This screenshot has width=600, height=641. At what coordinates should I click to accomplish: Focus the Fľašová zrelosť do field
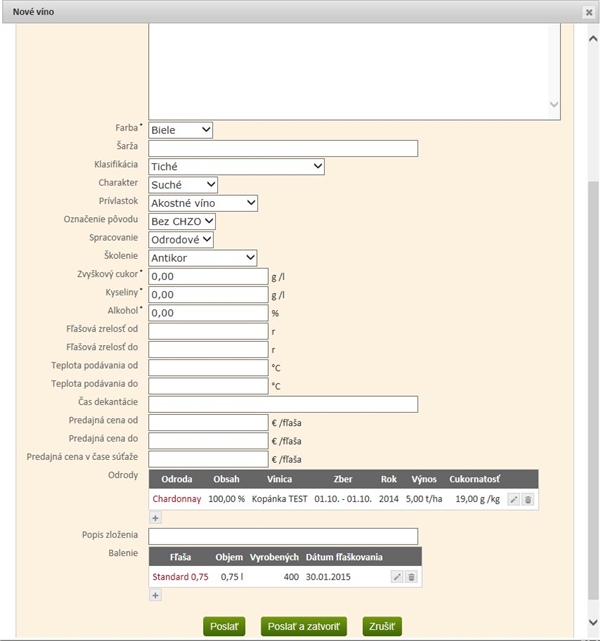click(208, 350)
